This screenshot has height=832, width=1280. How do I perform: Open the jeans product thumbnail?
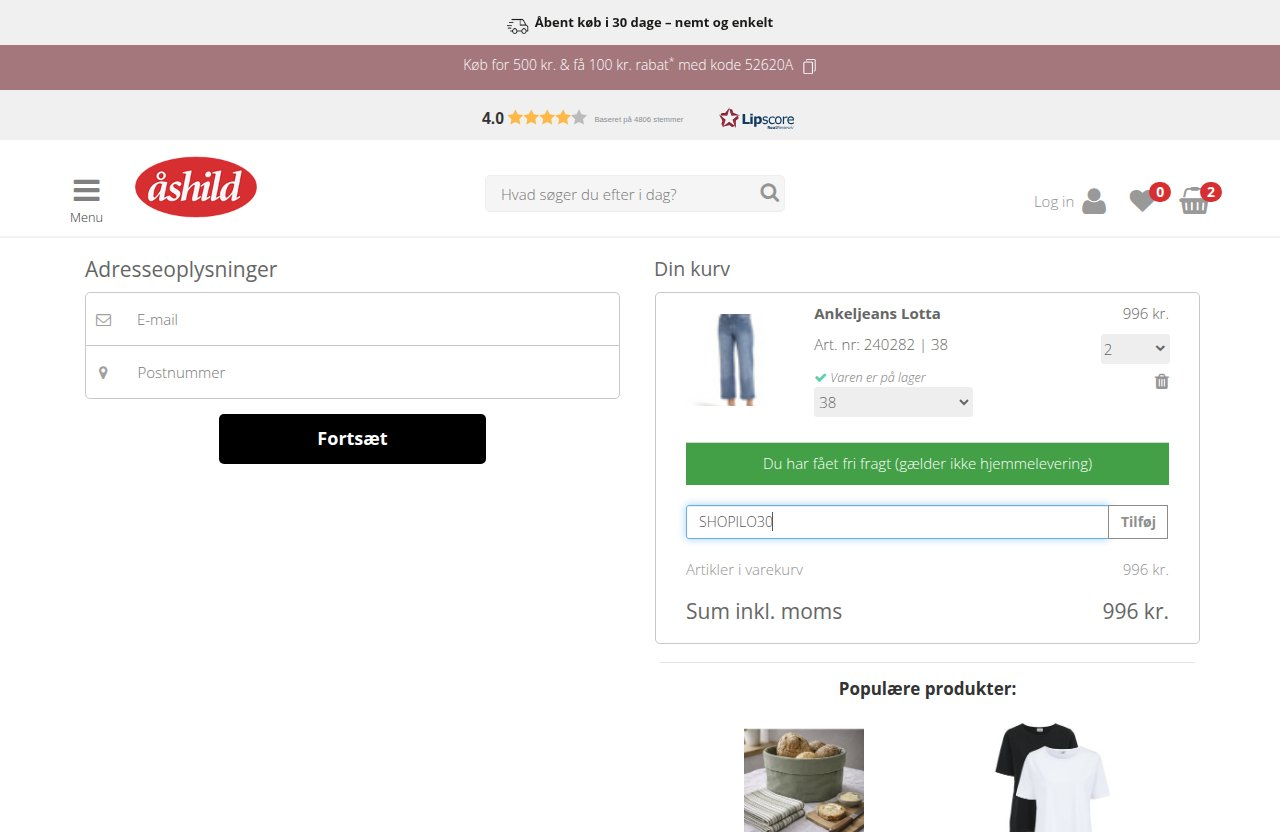pos(737,359)
